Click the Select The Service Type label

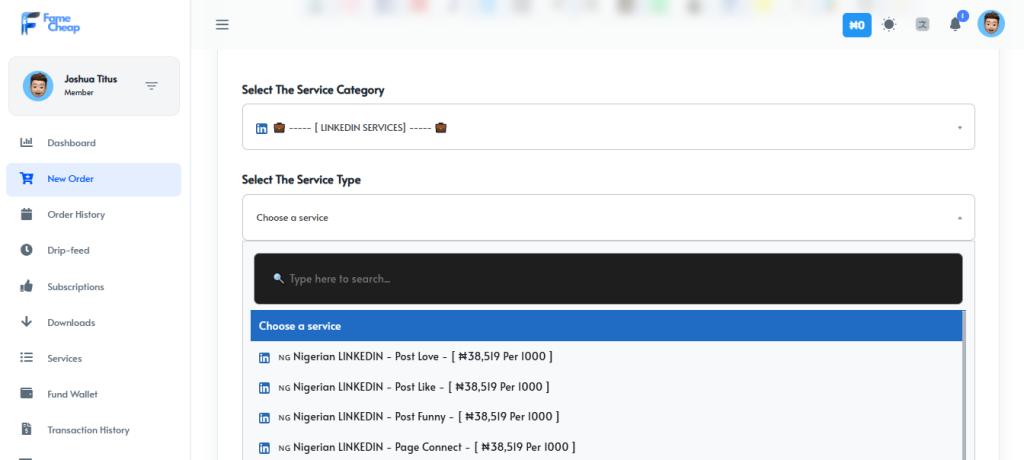(x=301, y=179)
